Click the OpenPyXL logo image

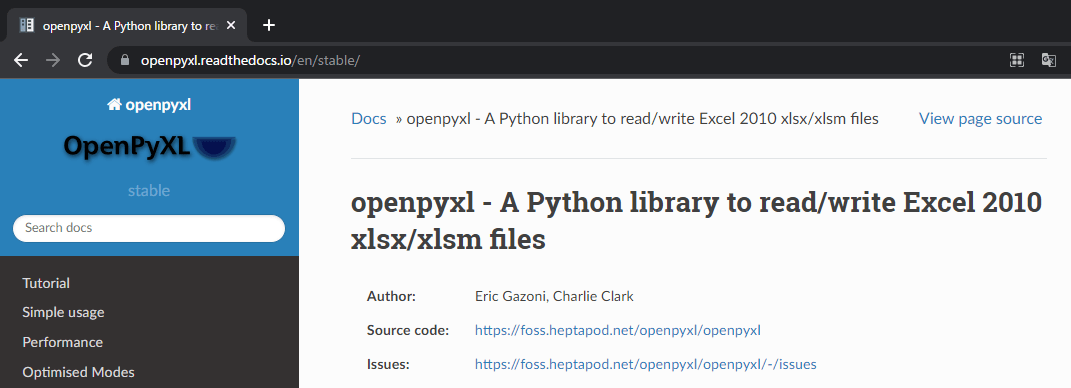point(149,145)
